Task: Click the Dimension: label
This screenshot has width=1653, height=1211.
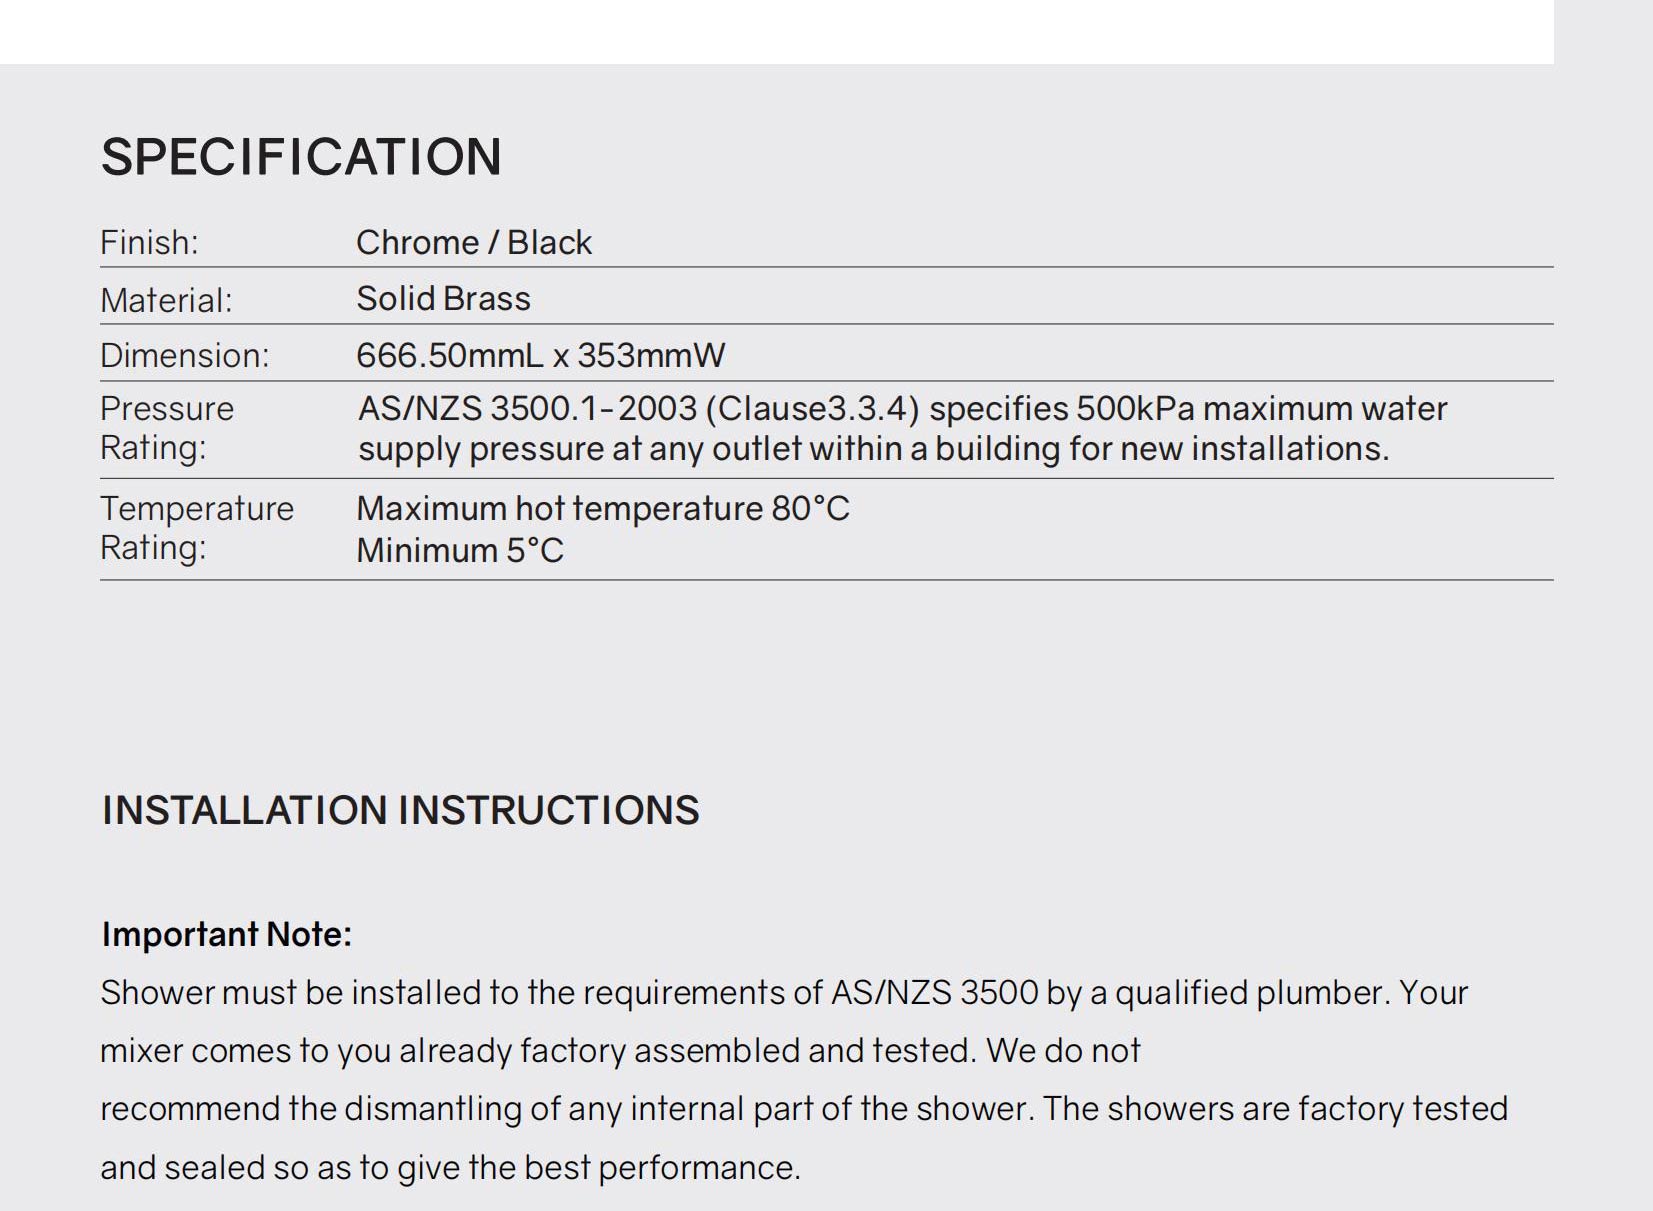Action: [x=184, y=356]
